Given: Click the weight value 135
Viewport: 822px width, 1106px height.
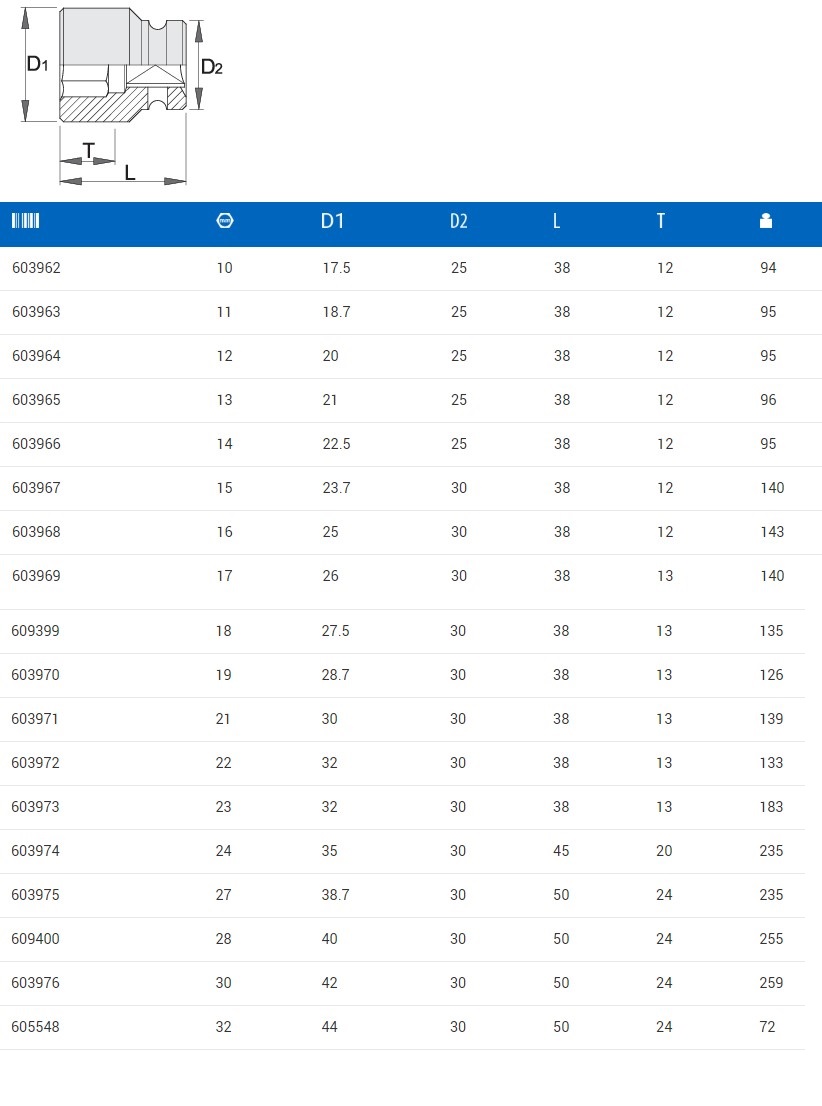Looking at the screenshot, I should (x=772, y=631).
